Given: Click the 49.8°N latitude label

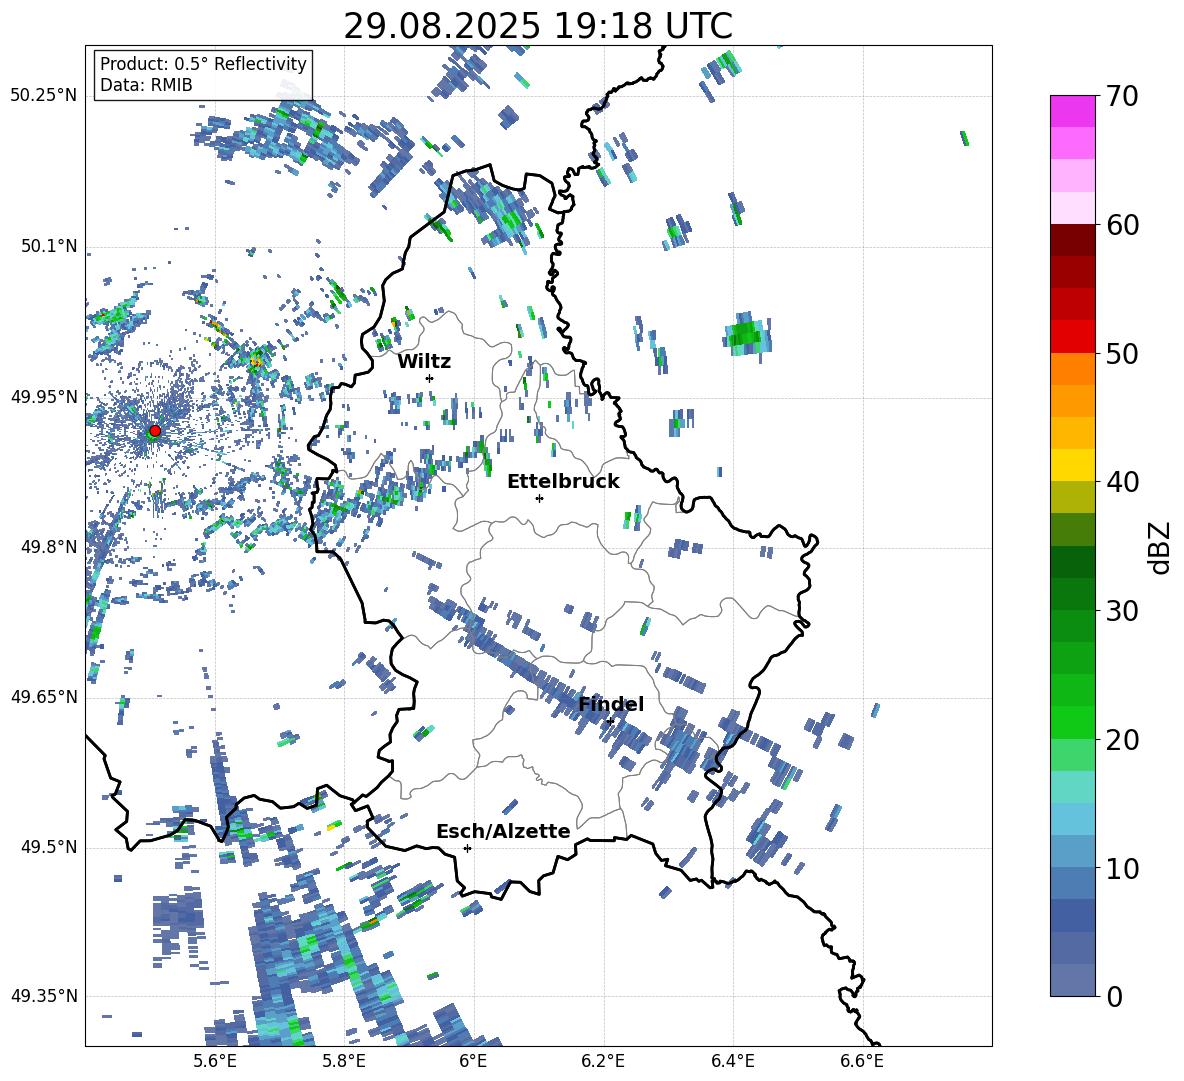Looking at the screenshot, I should [49, 547].
